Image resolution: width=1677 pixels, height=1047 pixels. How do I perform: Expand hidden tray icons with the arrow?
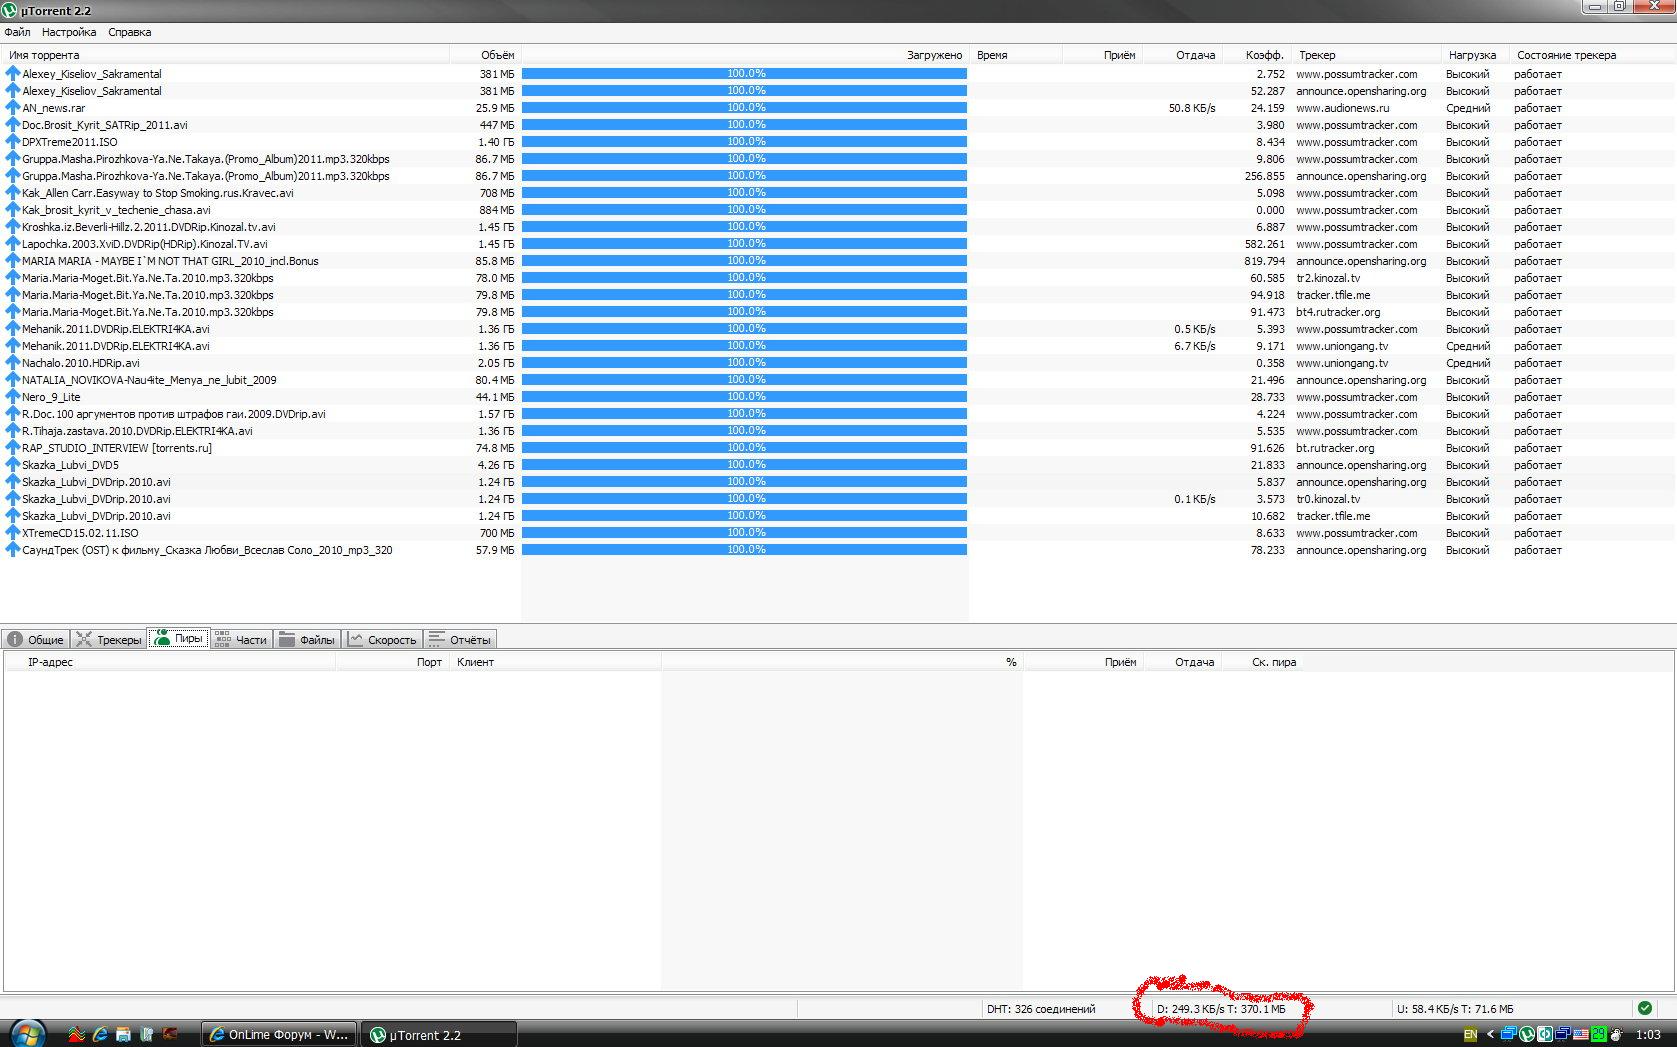coord(1491,1035)
